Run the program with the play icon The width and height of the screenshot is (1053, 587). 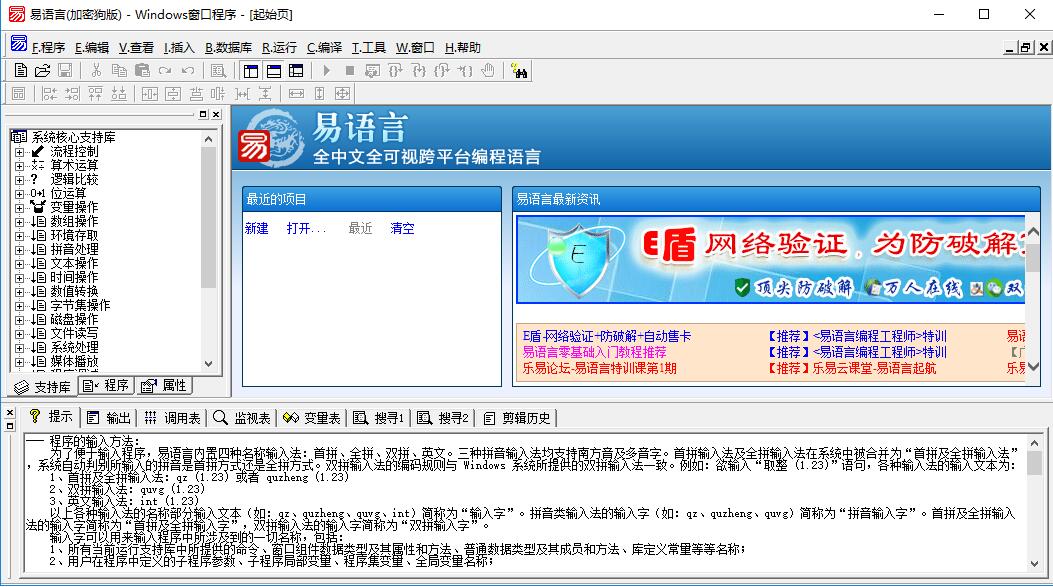point(326,70)
